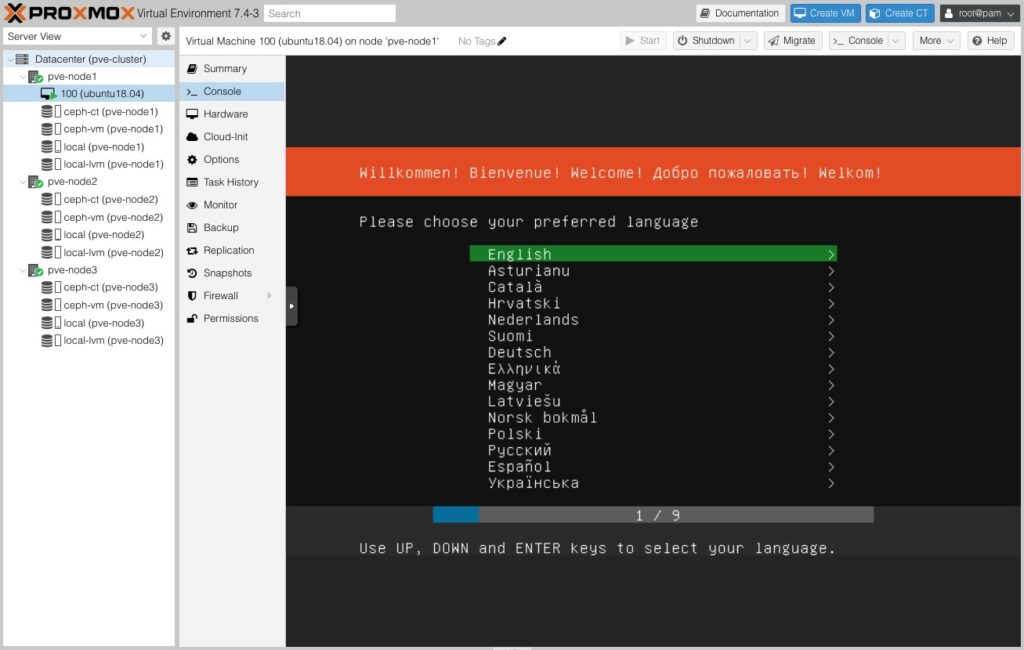
Task: Click the Replication arrows icon
Action: [x=192, y=250]
